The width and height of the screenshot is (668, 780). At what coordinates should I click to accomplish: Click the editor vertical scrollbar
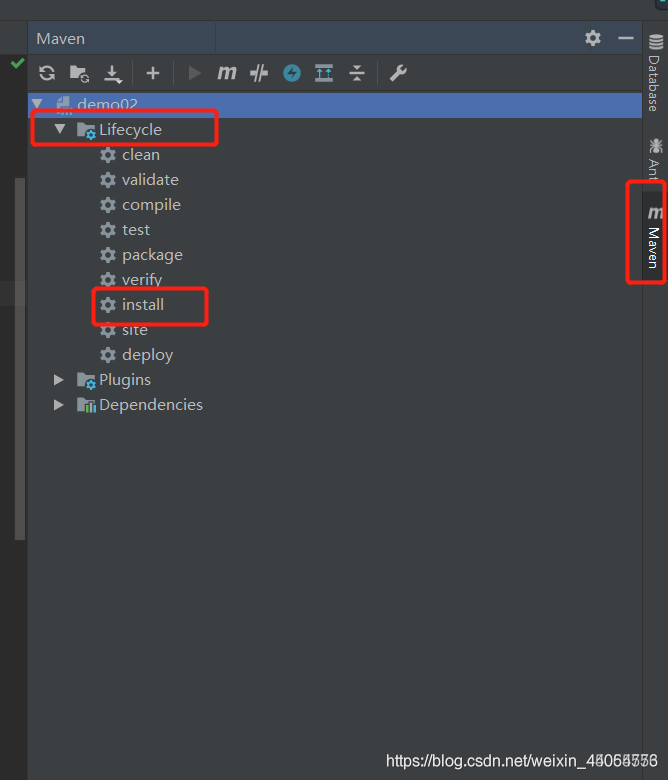(20, 358)
